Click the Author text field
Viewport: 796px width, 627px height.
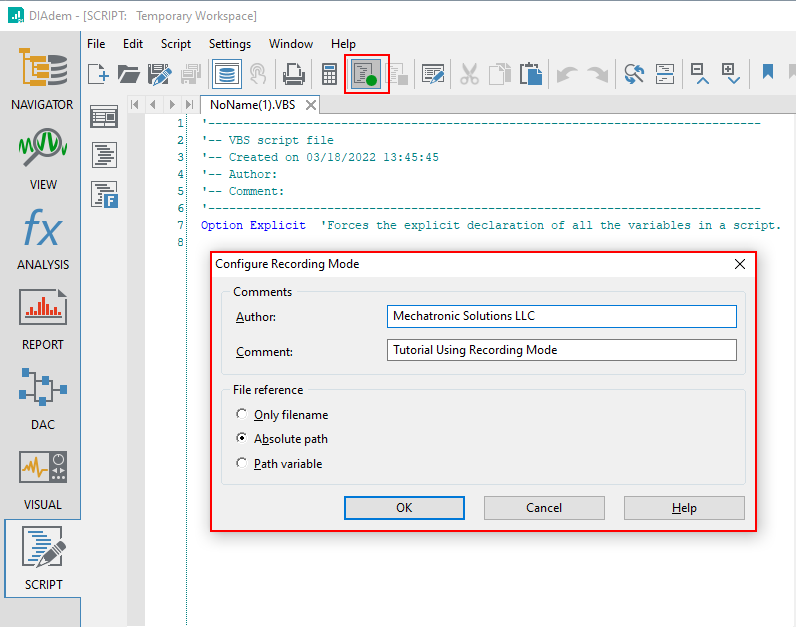coord(561,316)
